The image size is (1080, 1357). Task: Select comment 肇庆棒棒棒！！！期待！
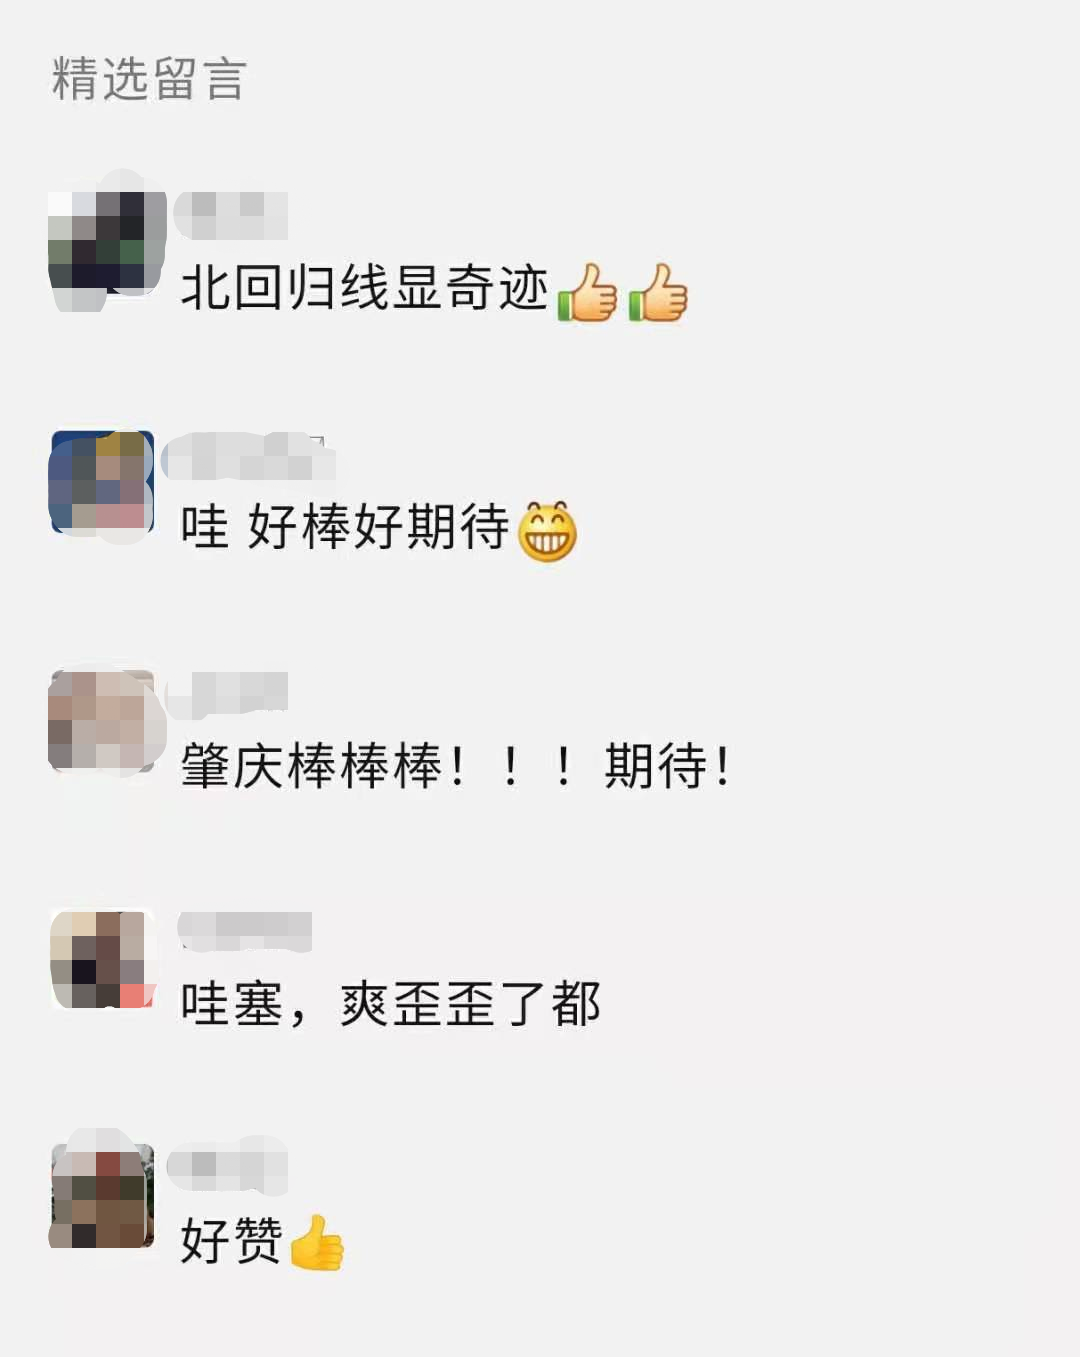point(455,767)
